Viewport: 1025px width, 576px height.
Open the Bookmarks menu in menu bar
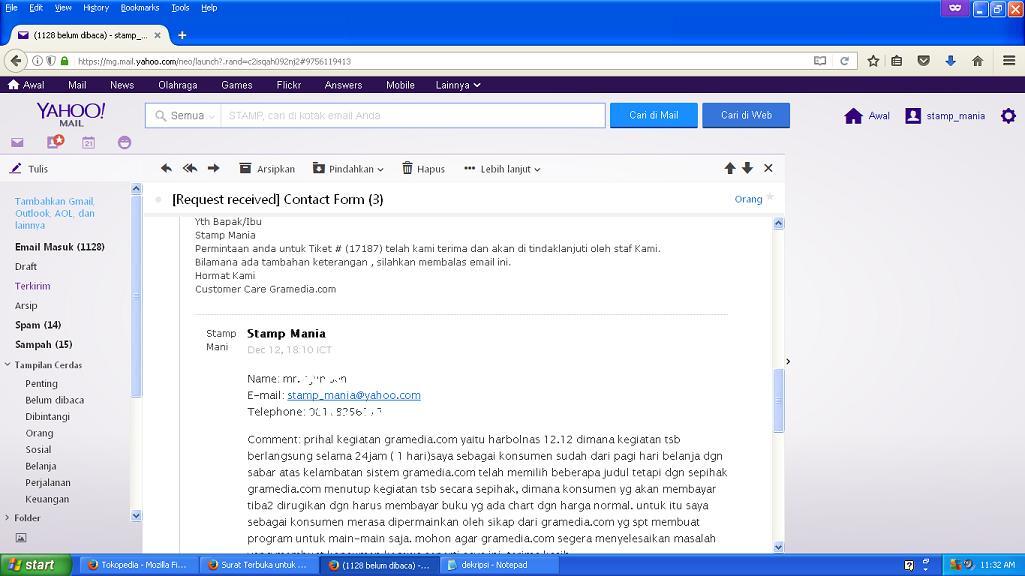[x=140, y=8]
